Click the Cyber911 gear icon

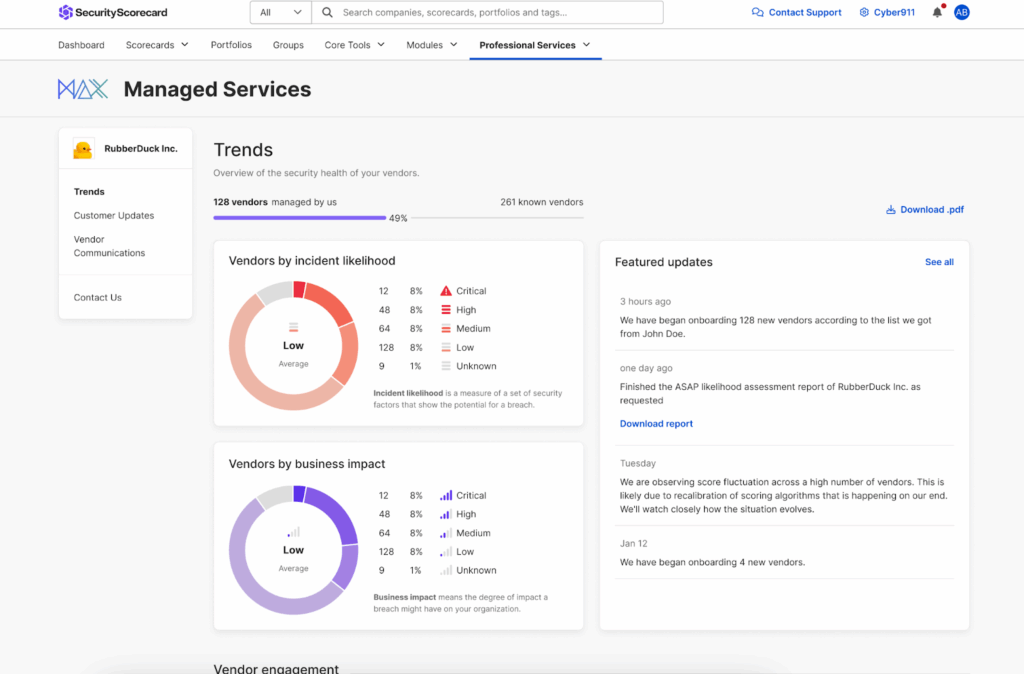[864, 13]
